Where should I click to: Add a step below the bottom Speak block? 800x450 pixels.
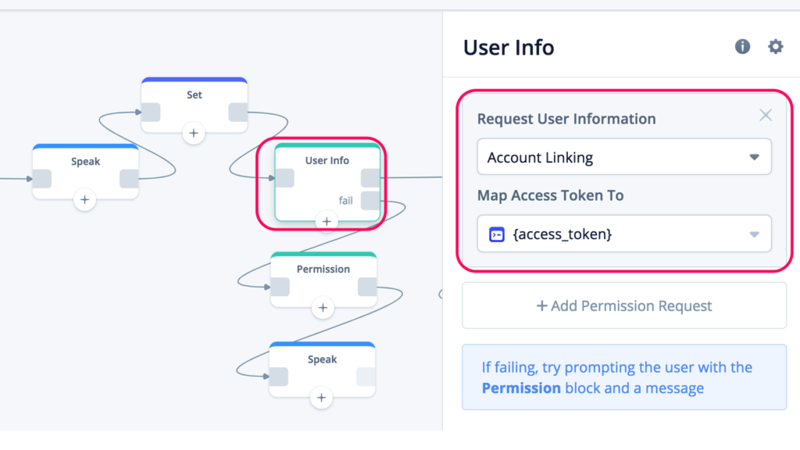pyautogui.click(x=321, y=397)
